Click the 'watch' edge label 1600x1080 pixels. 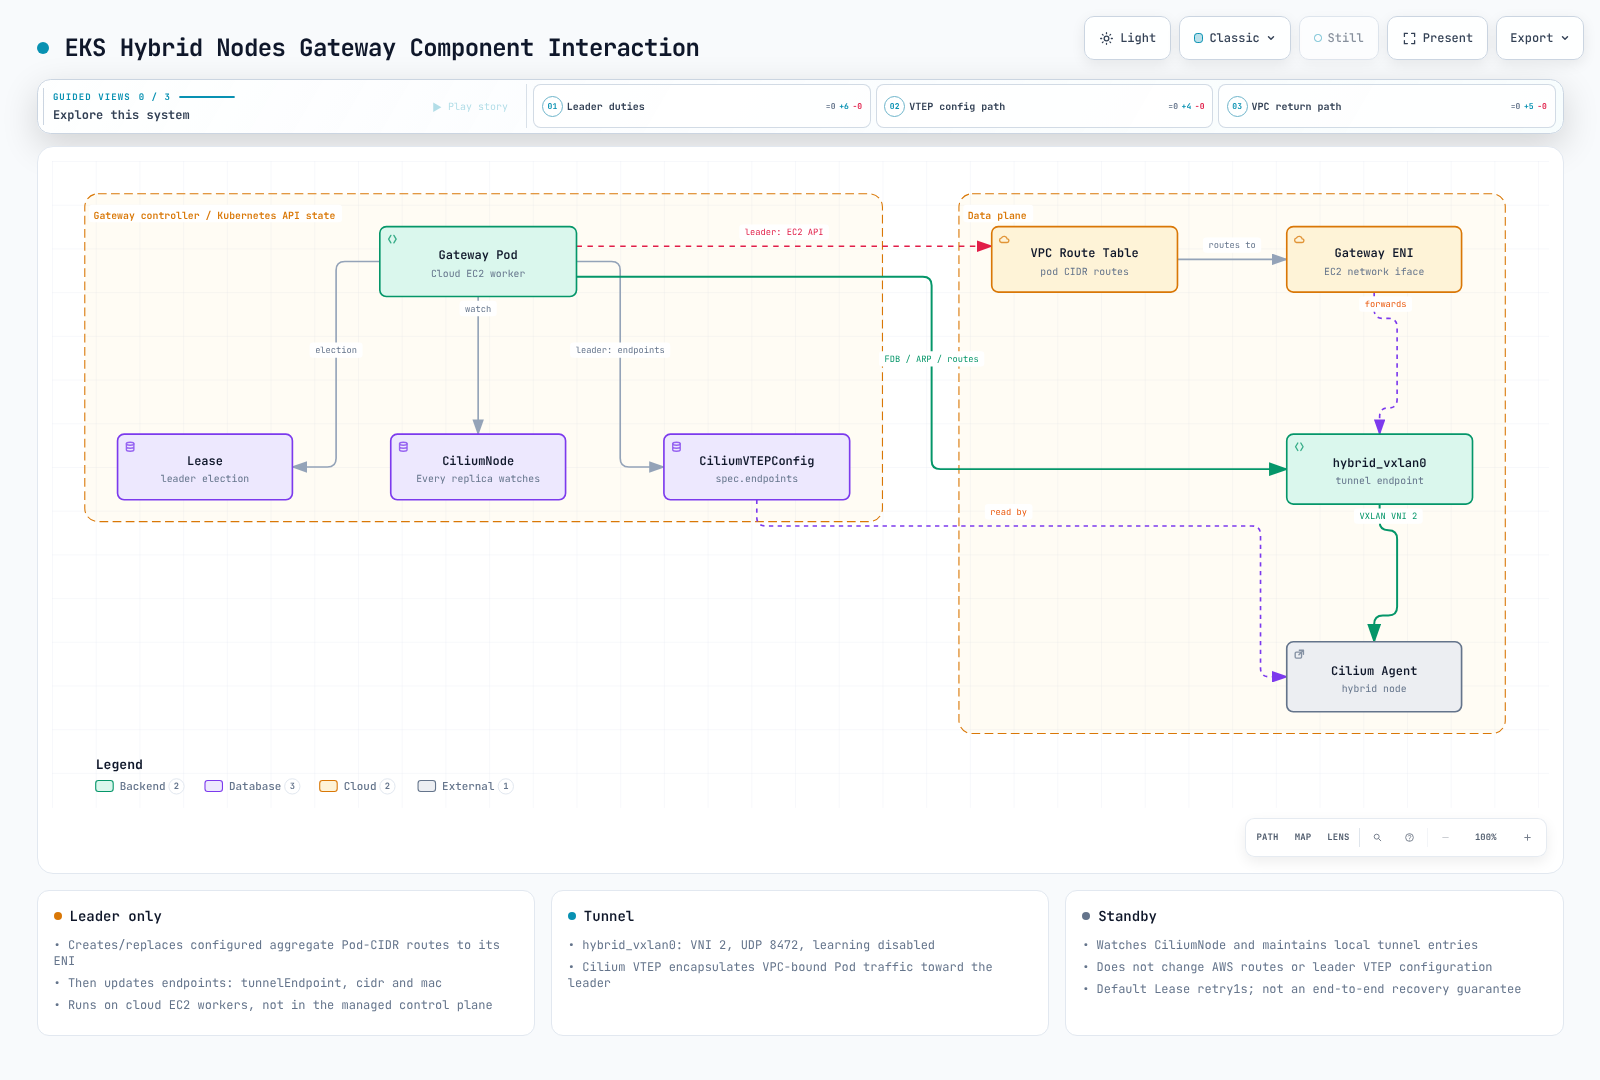pyautogui.click(x=478, y=309)
